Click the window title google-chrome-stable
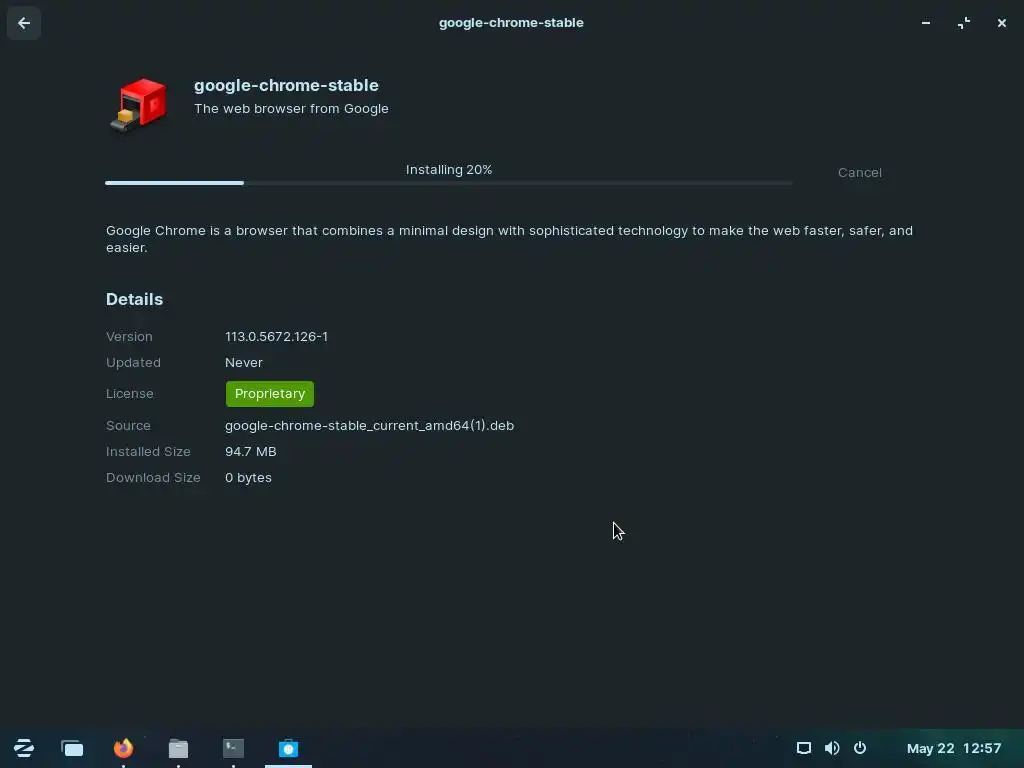 pos(511,23)
